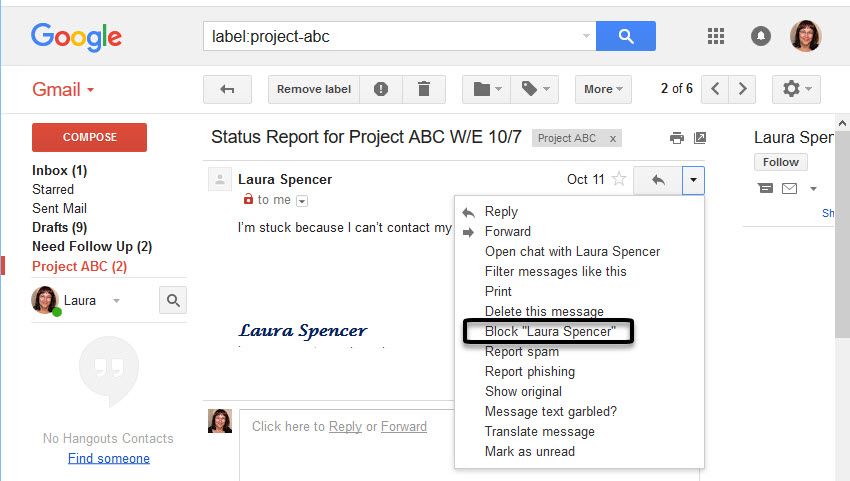Print all using the printer icon
850x481 pixels.
point(677,138)
